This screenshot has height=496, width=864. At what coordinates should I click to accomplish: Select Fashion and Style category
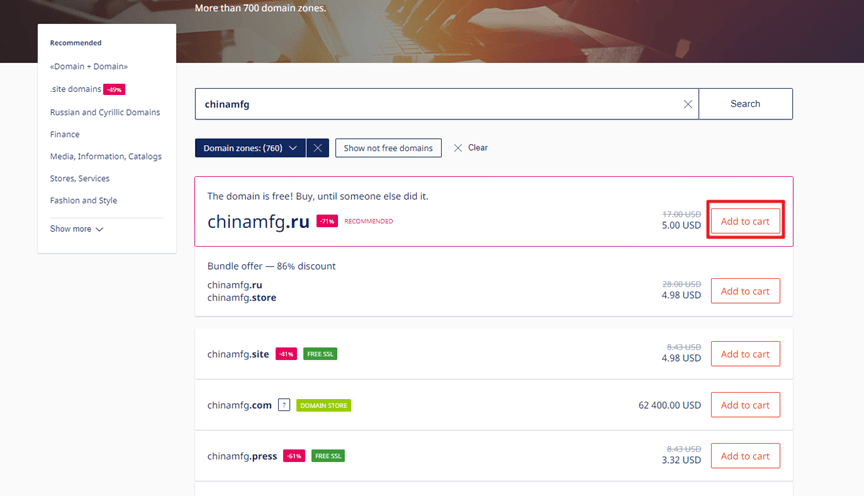click(x=83, y=201)
